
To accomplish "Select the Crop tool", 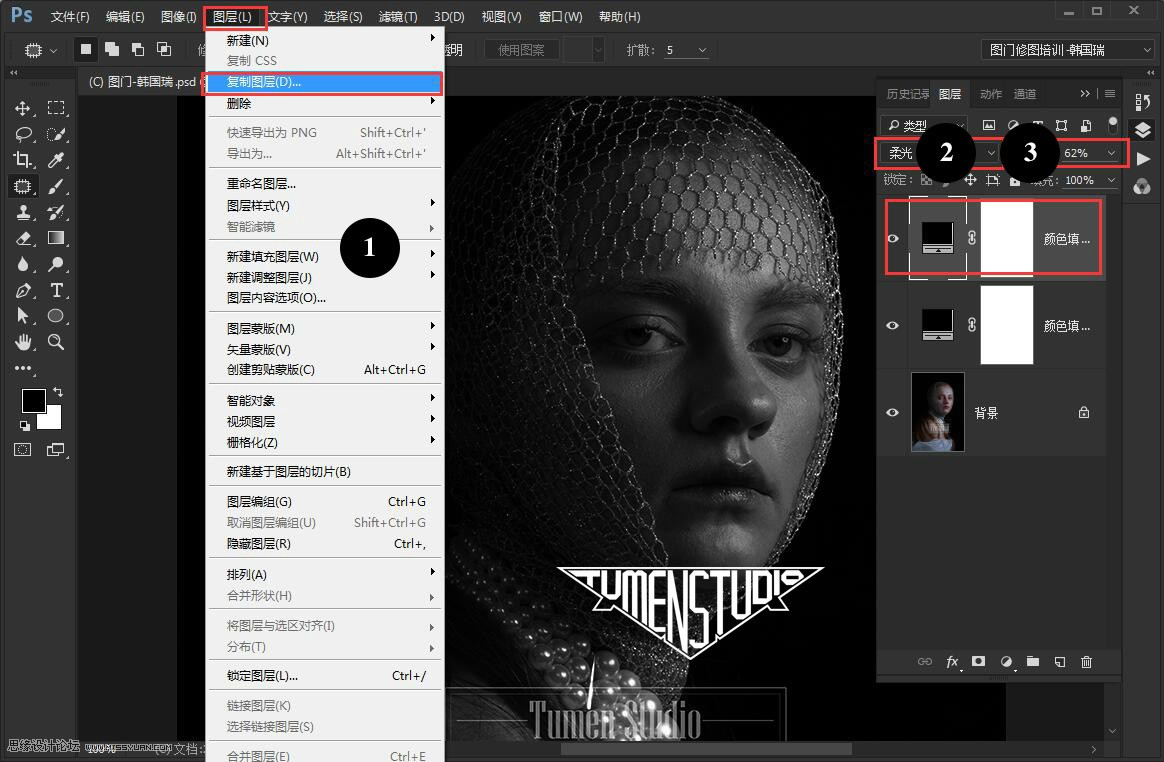I will 22,160.
